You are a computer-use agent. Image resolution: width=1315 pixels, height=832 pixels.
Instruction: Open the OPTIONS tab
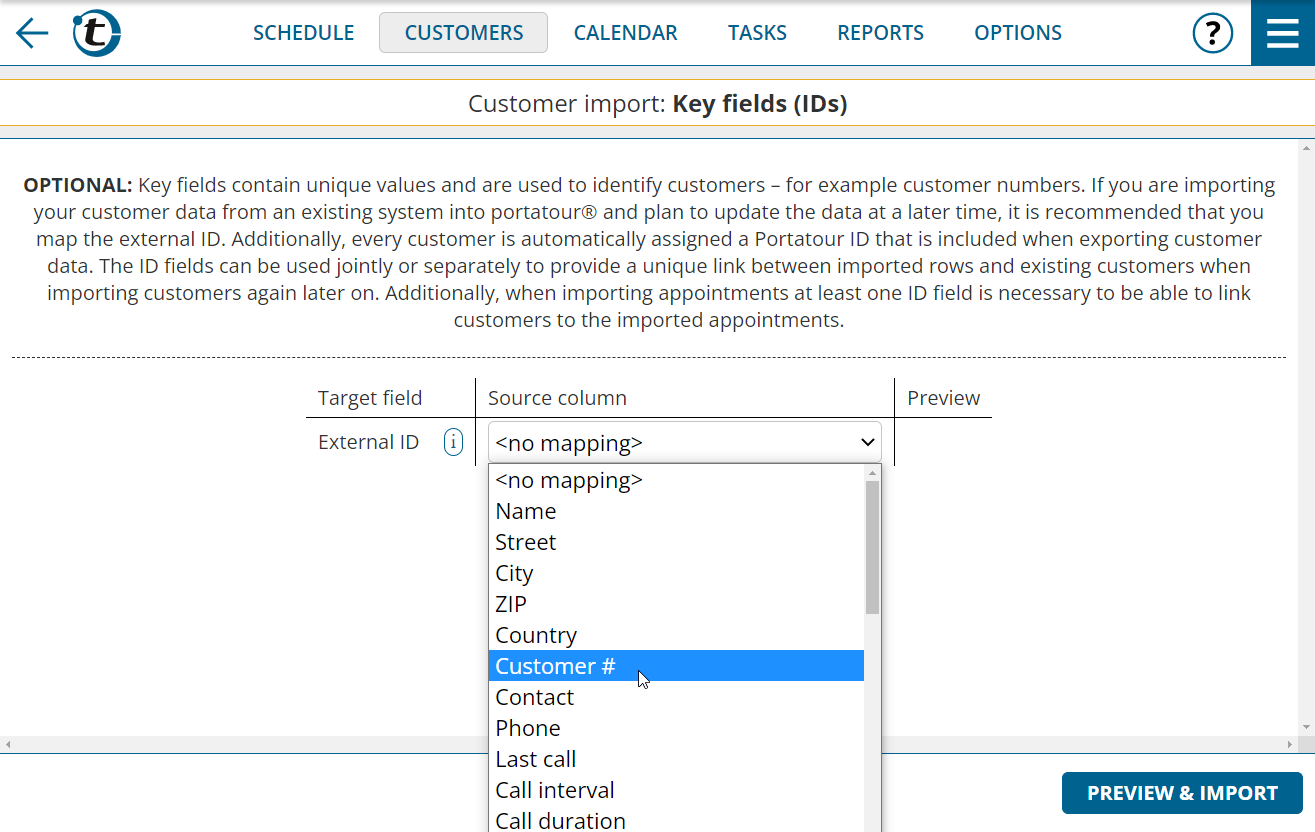click(x=1017, y=32)
